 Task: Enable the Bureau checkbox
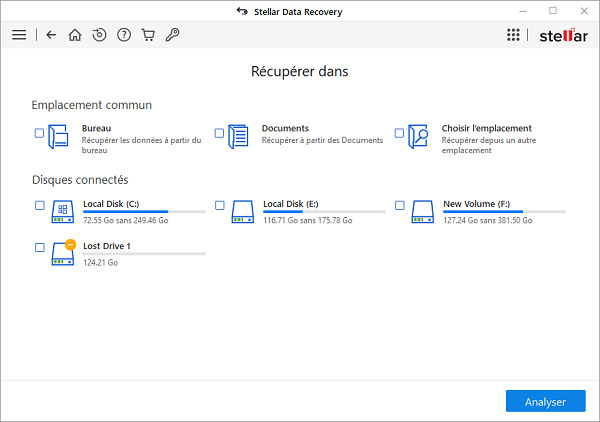tap(39, 133)
